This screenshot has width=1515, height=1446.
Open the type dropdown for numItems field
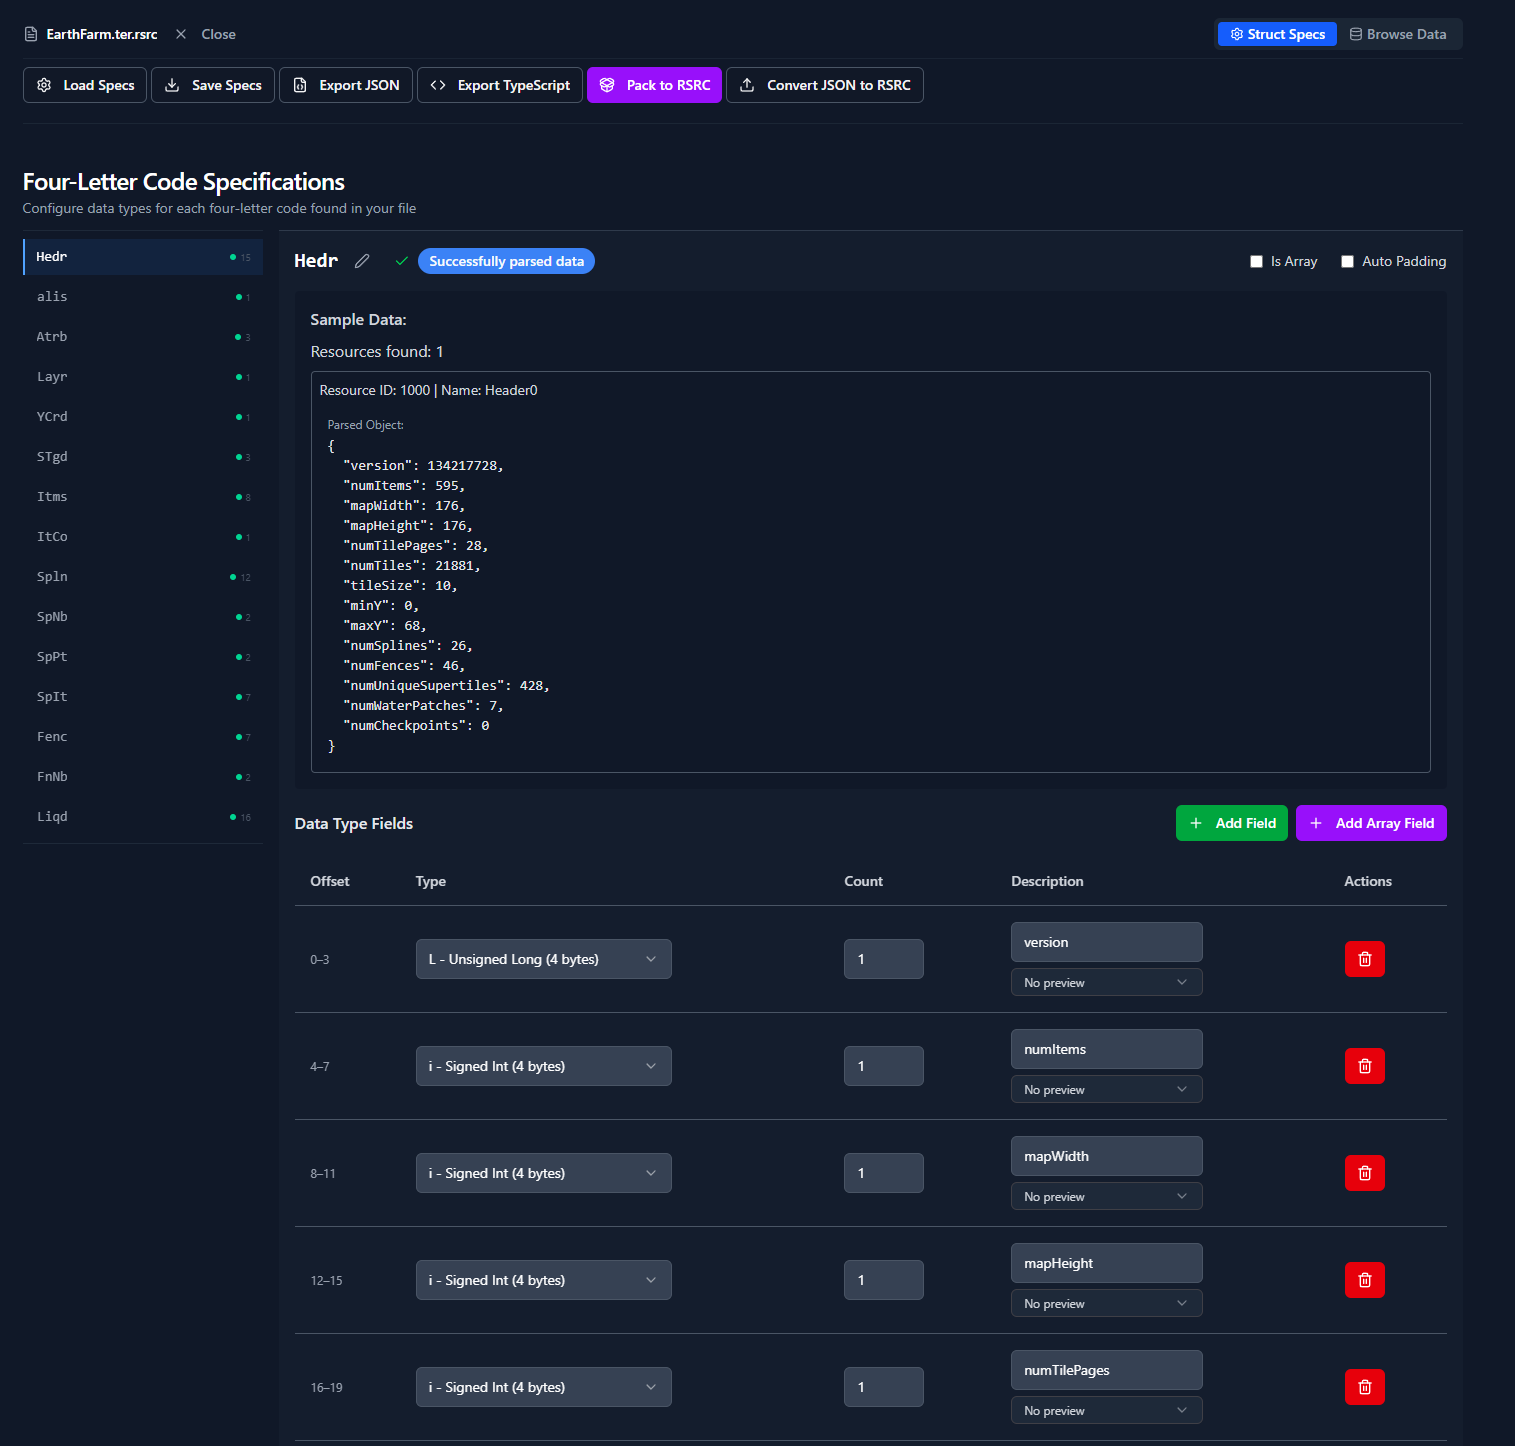coord(543,1066)
